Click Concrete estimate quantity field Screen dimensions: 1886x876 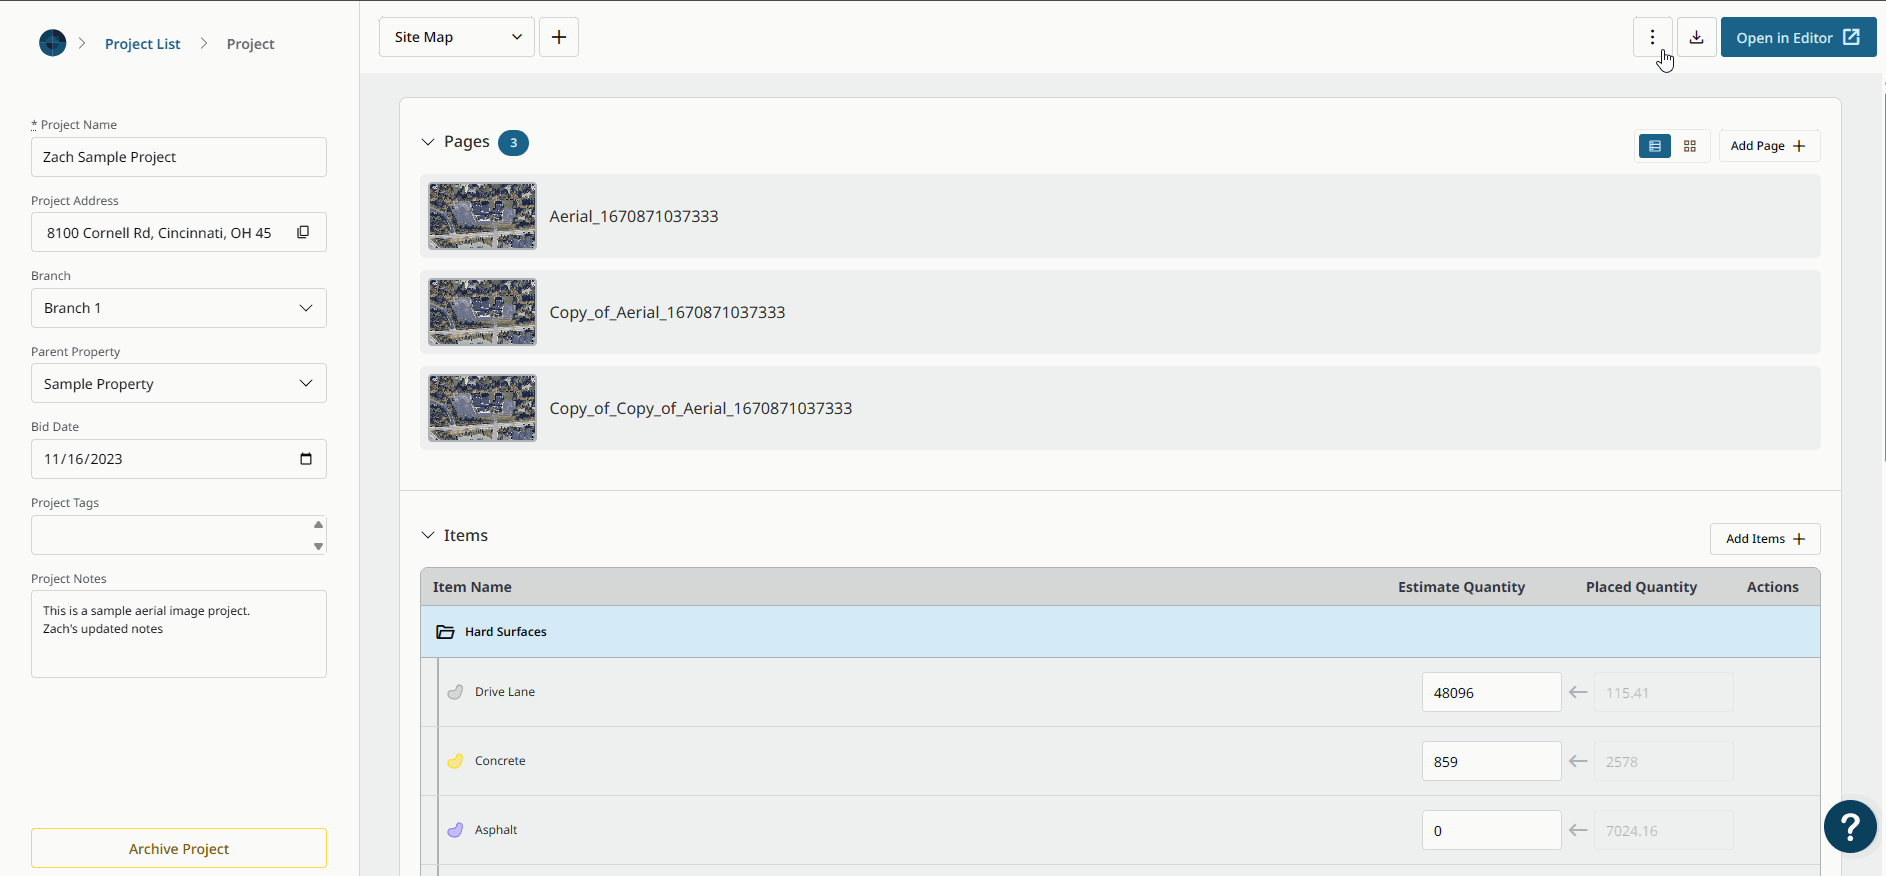point(1491,761)
